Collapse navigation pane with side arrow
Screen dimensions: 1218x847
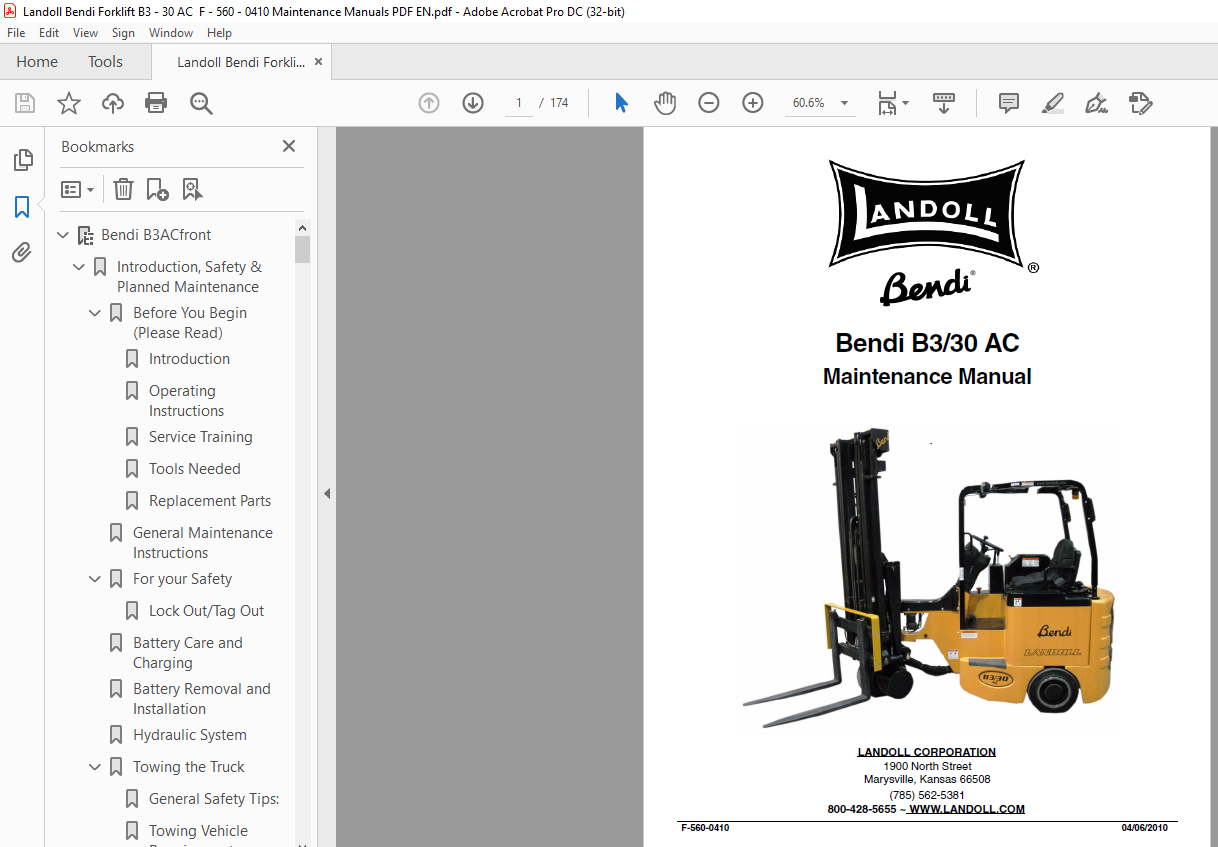click(x=326, y=493)
